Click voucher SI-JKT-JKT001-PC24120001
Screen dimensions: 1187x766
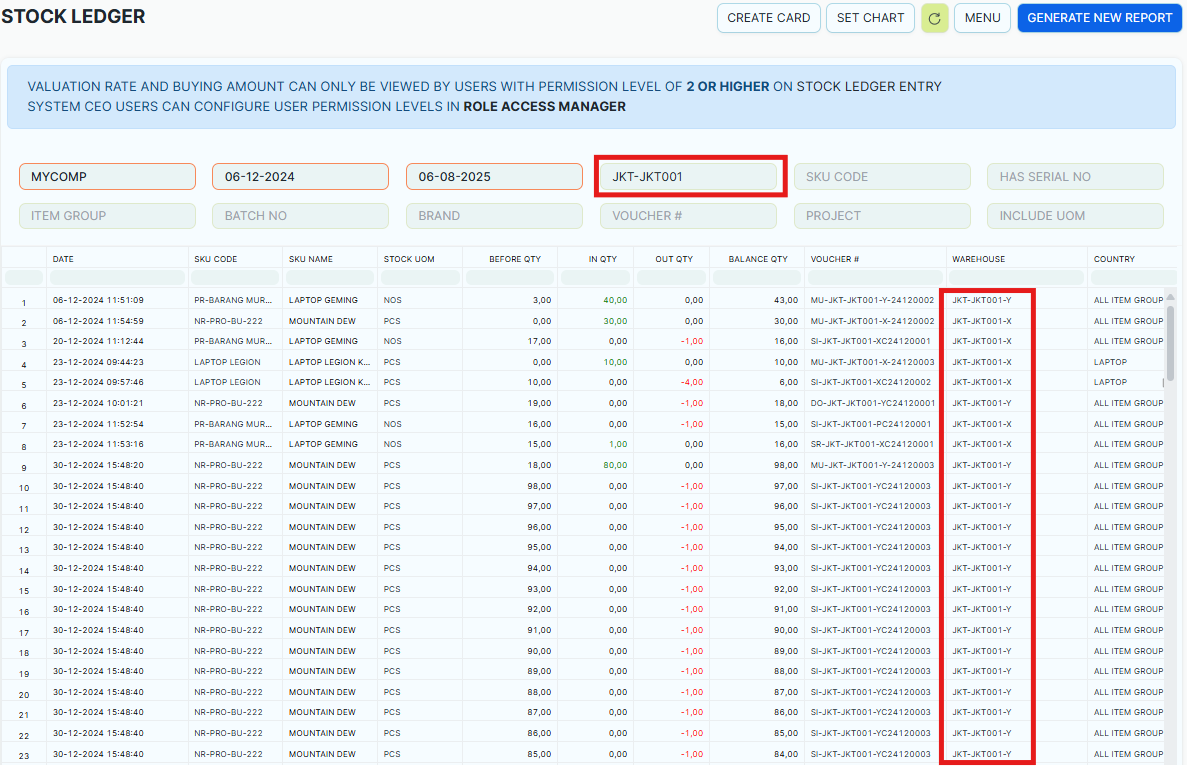pyautogui.click(x=871, y=424)
